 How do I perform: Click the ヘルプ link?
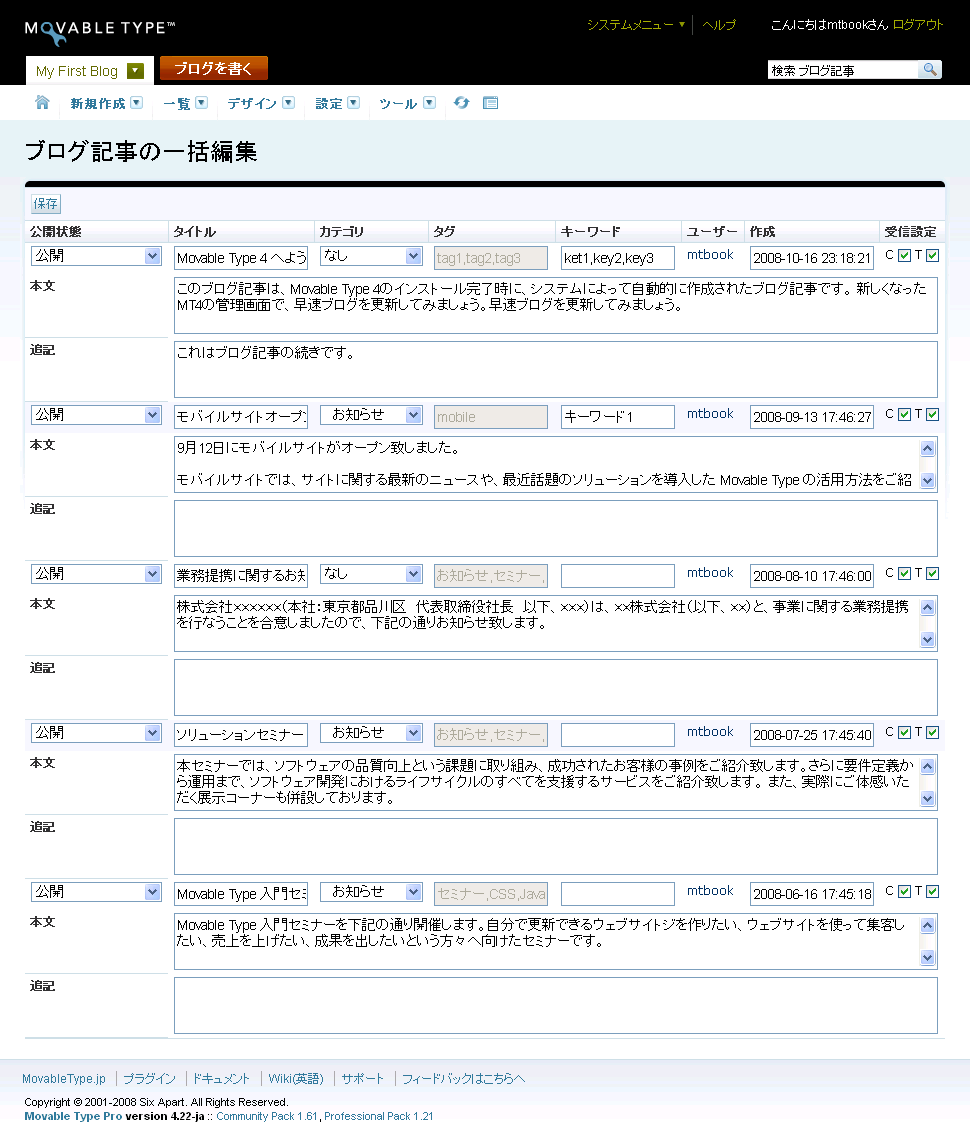click(719, 25)
